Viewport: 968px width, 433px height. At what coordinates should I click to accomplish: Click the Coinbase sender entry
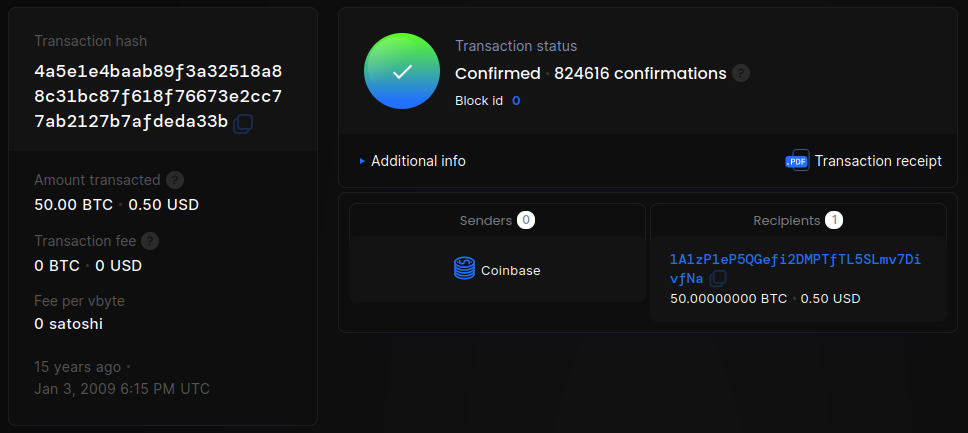[510, 270]
